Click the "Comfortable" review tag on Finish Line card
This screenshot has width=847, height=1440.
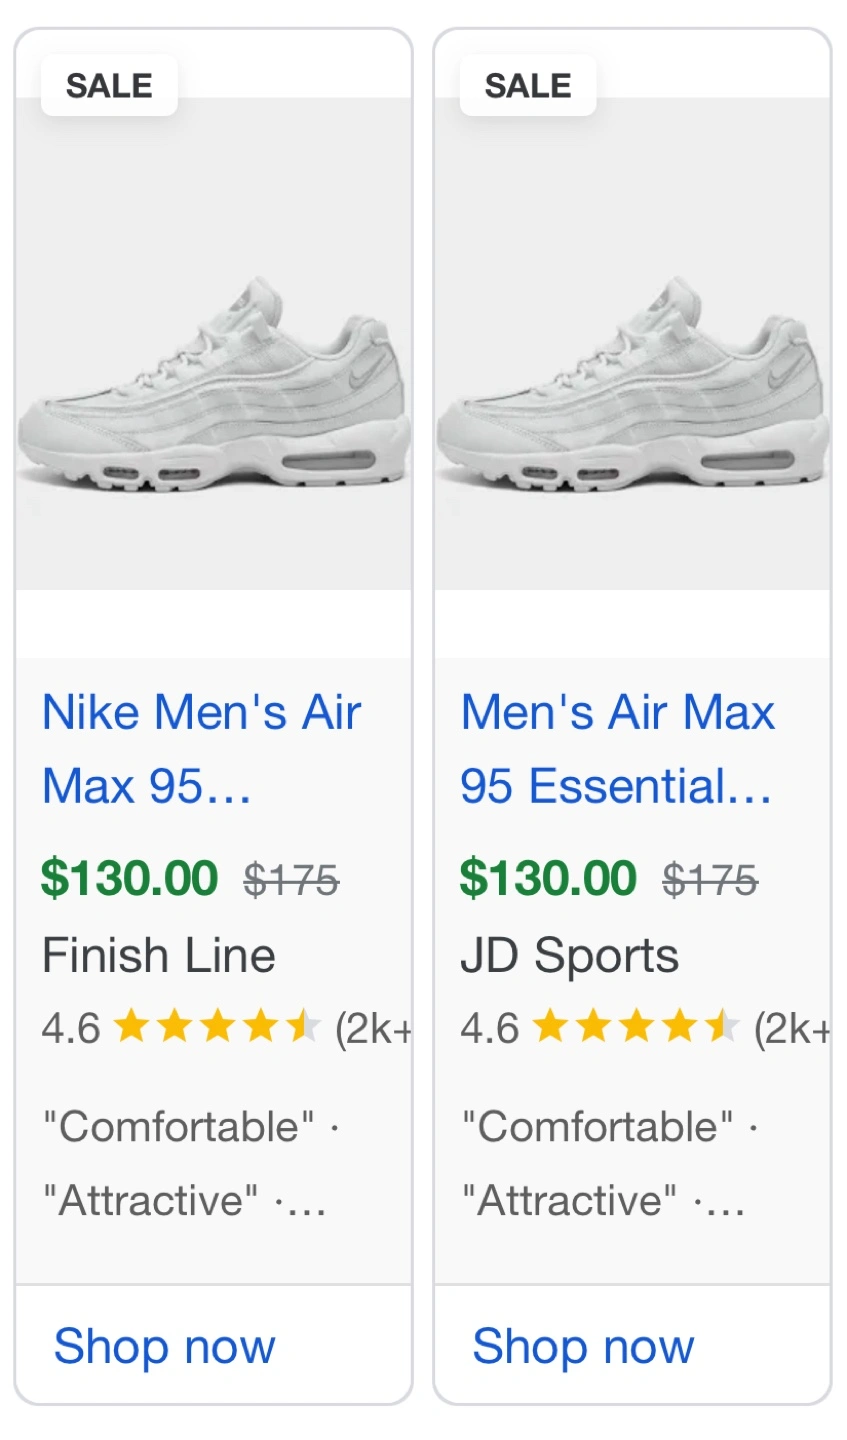[x=179, y=1127]
